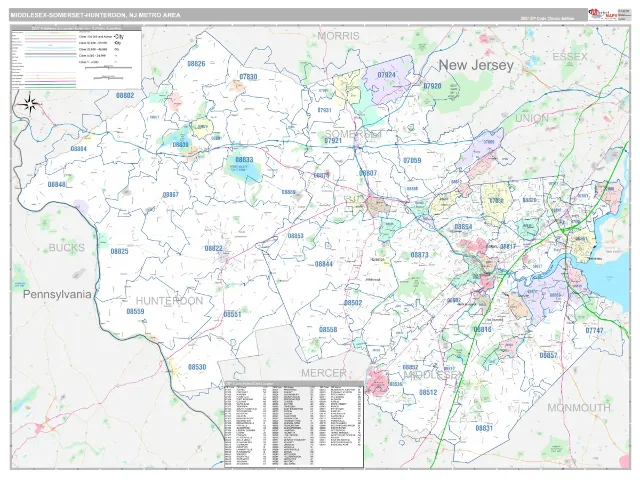Click the UNION county label
Image resolution: width=640 pixels, height=480 pixels.
532,118
